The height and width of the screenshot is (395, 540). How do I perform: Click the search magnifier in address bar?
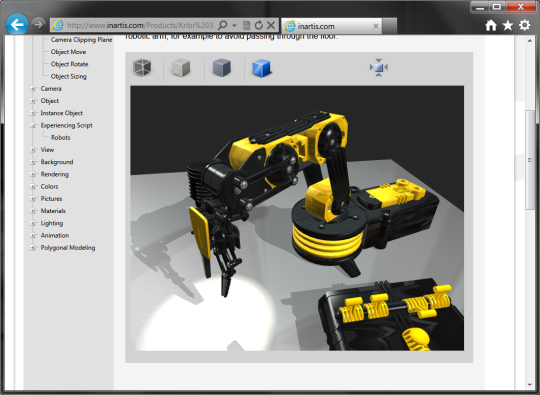point(223,25)
